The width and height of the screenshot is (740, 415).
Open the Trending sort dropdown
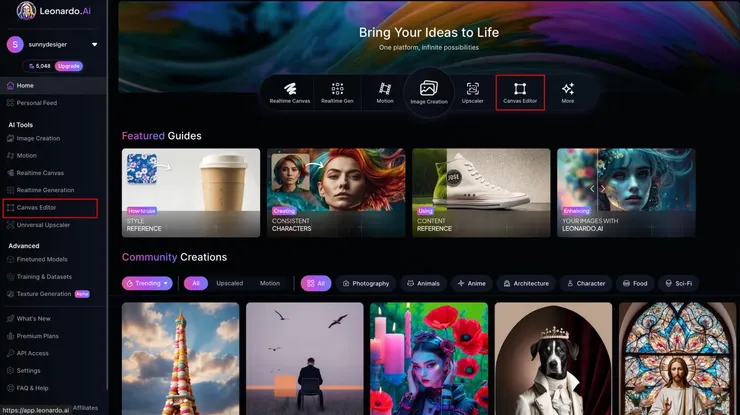(147, 283)
